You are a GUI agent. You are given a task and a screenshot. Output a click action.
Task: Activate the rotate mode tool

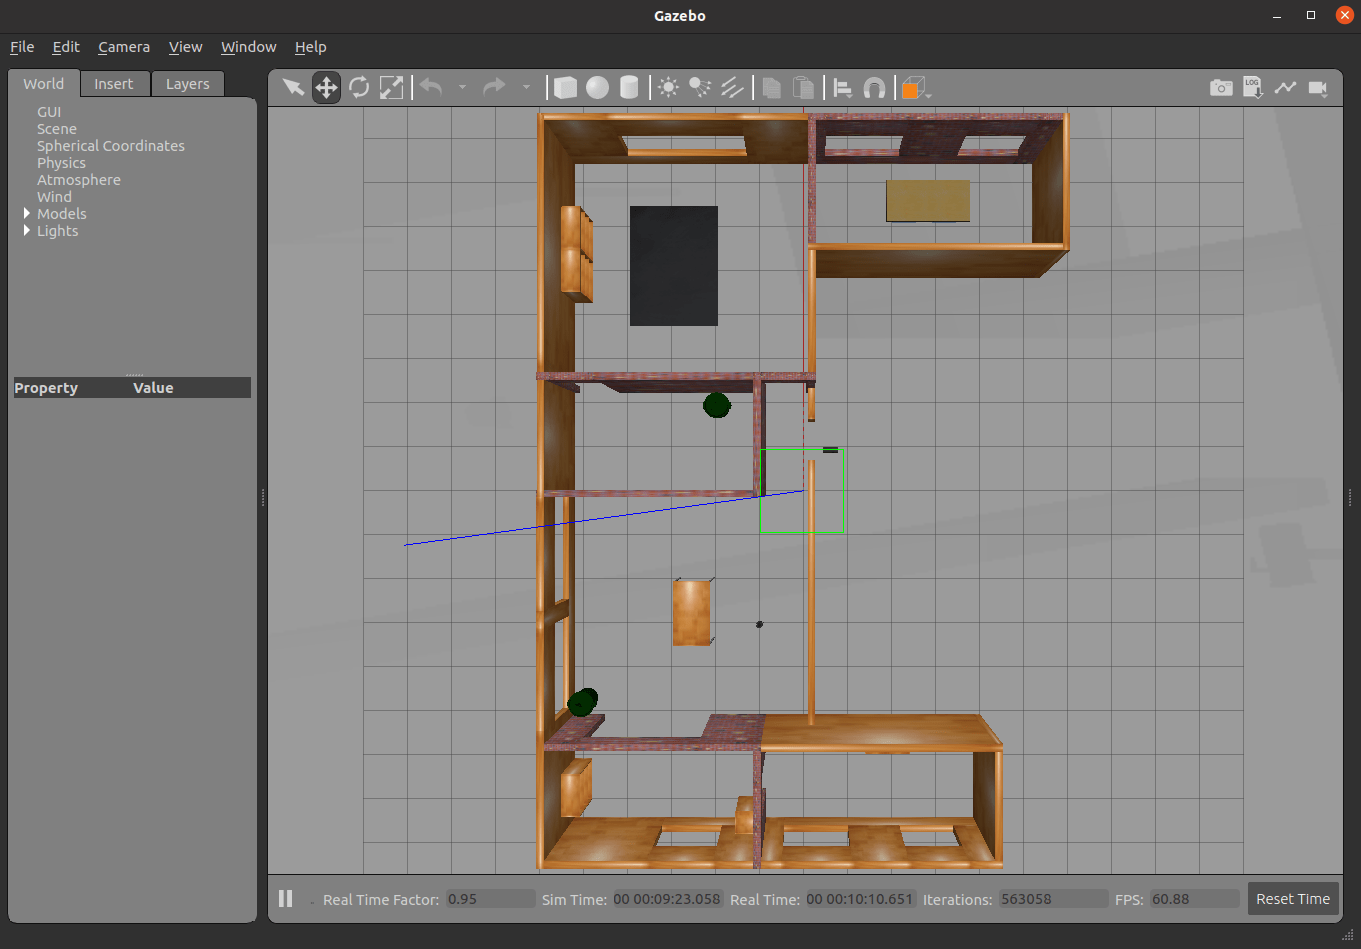pyautogui.click(x=359, y=88)
